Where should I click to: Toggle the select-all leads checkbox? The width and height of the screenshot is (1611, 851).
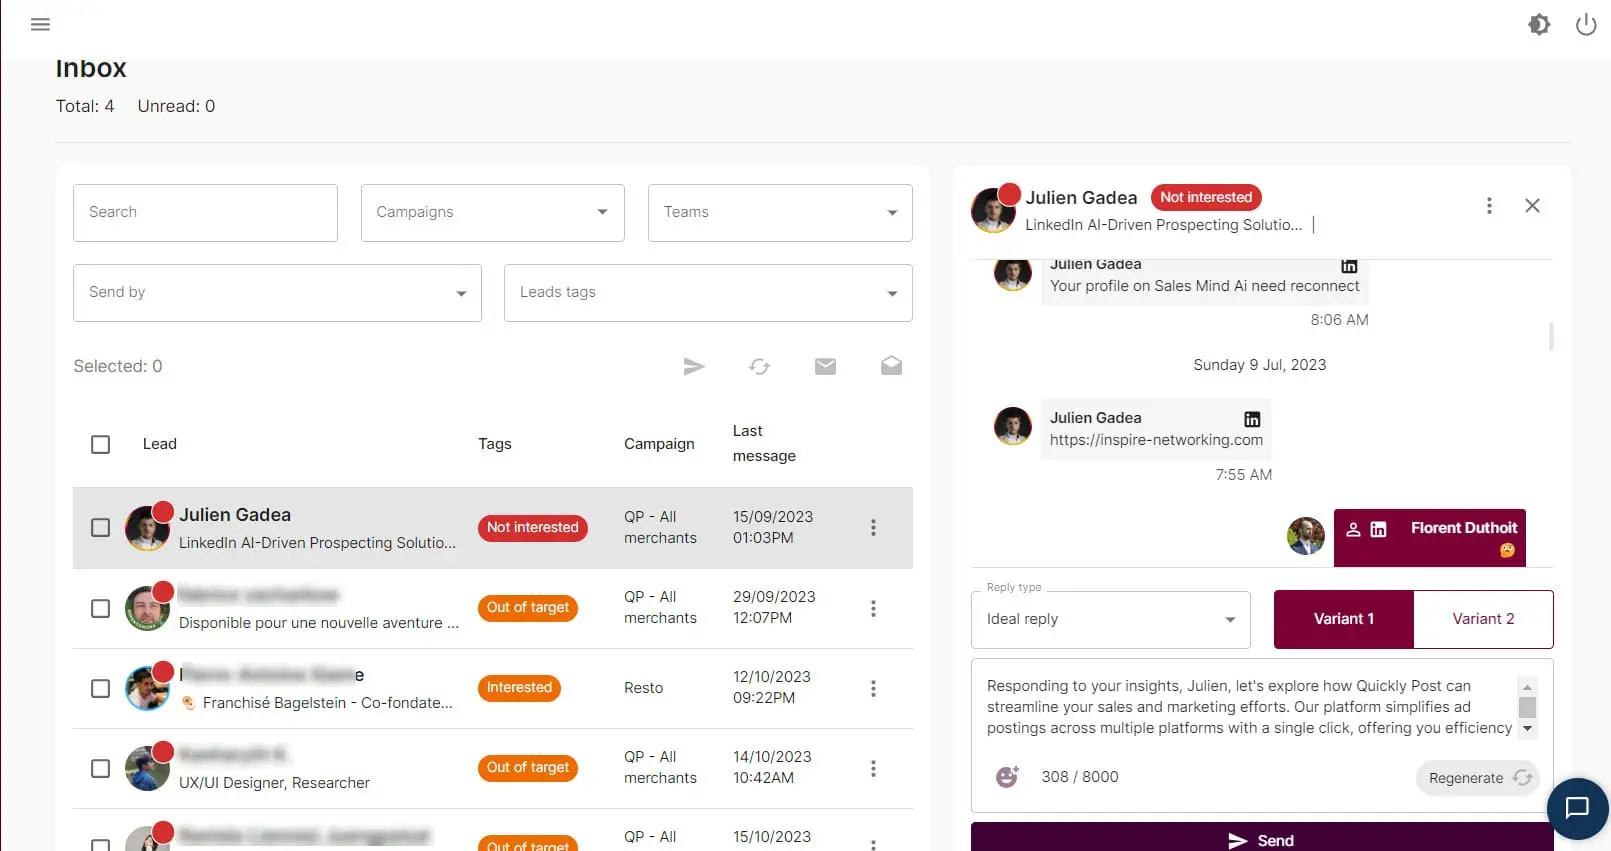click(x=100, y=444)
